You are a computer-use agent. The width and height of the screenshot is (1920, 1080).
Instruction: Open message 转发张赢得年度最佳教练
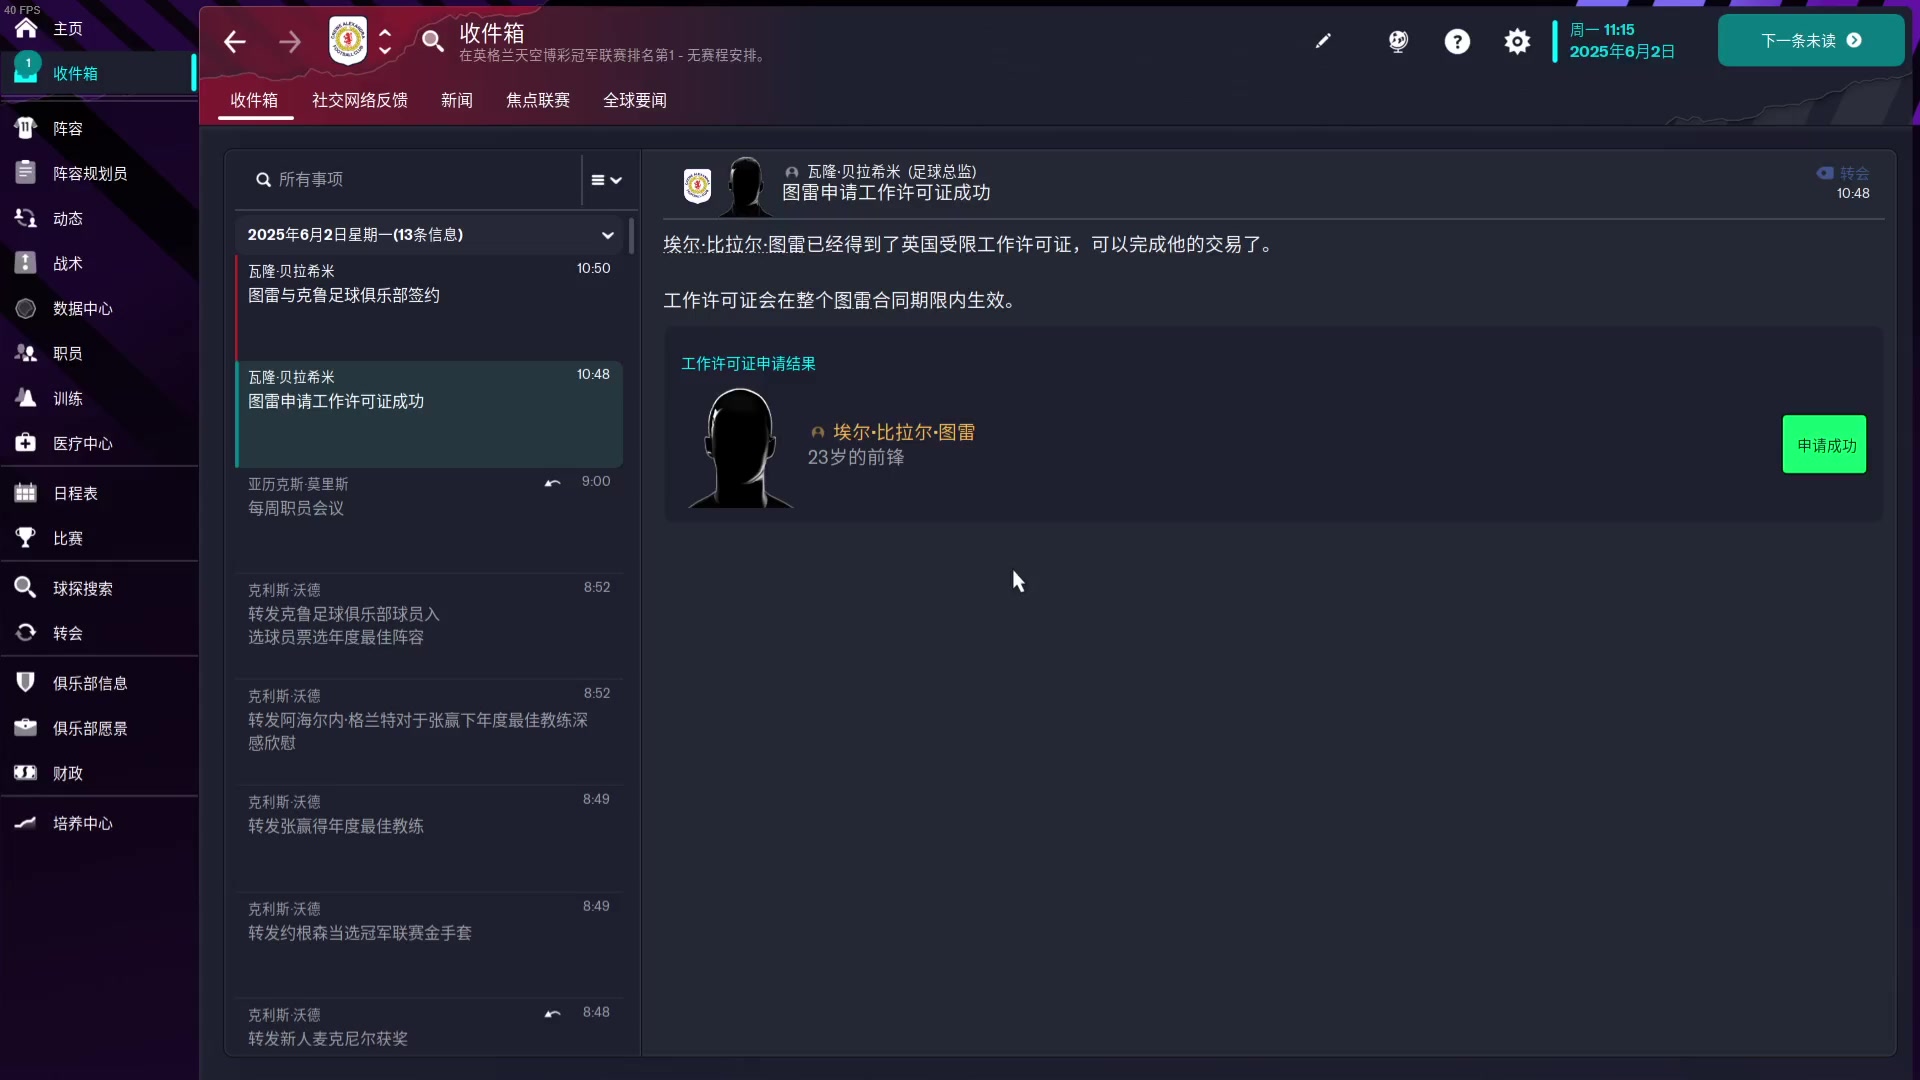[429, 838]
